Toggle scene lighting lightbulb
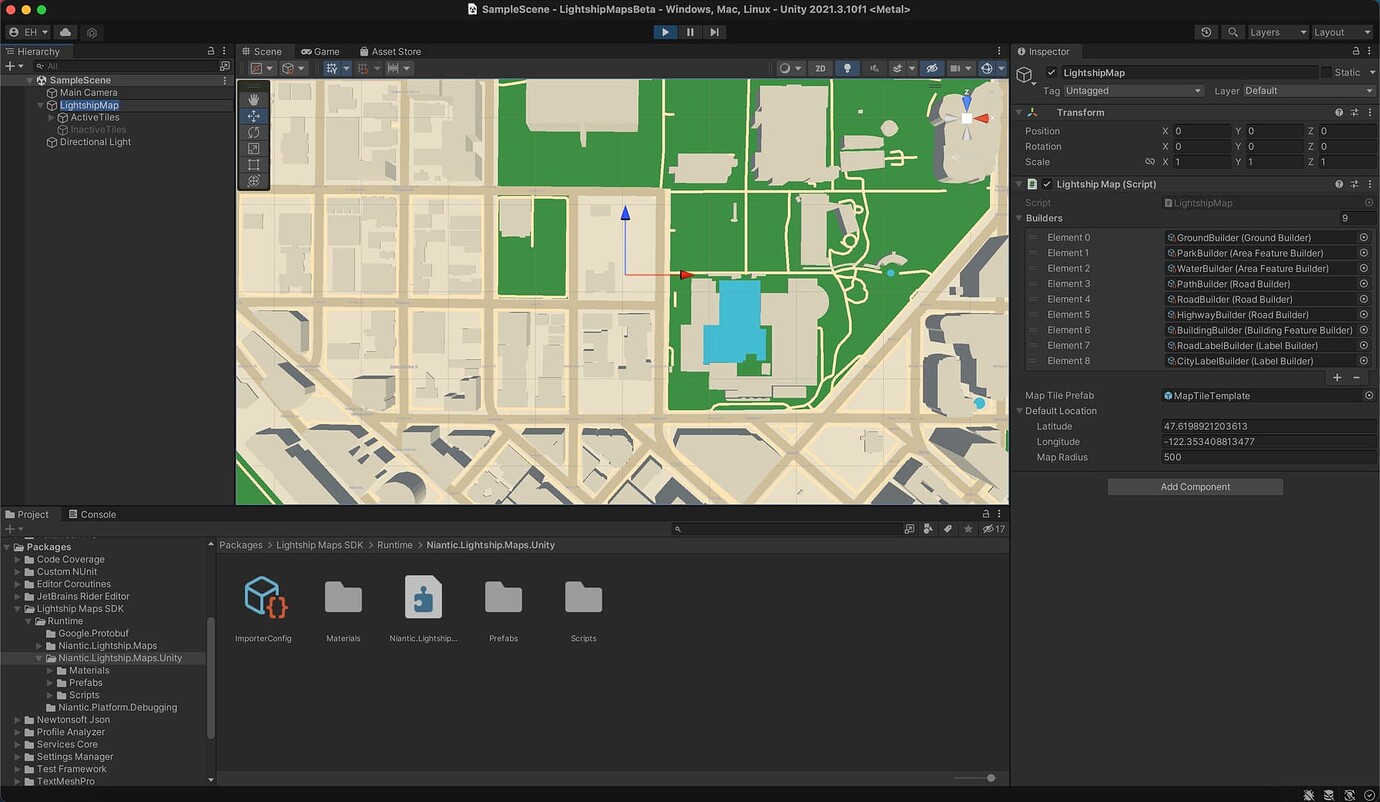The width and height of the screenshot is (1380, 802). 848,68
